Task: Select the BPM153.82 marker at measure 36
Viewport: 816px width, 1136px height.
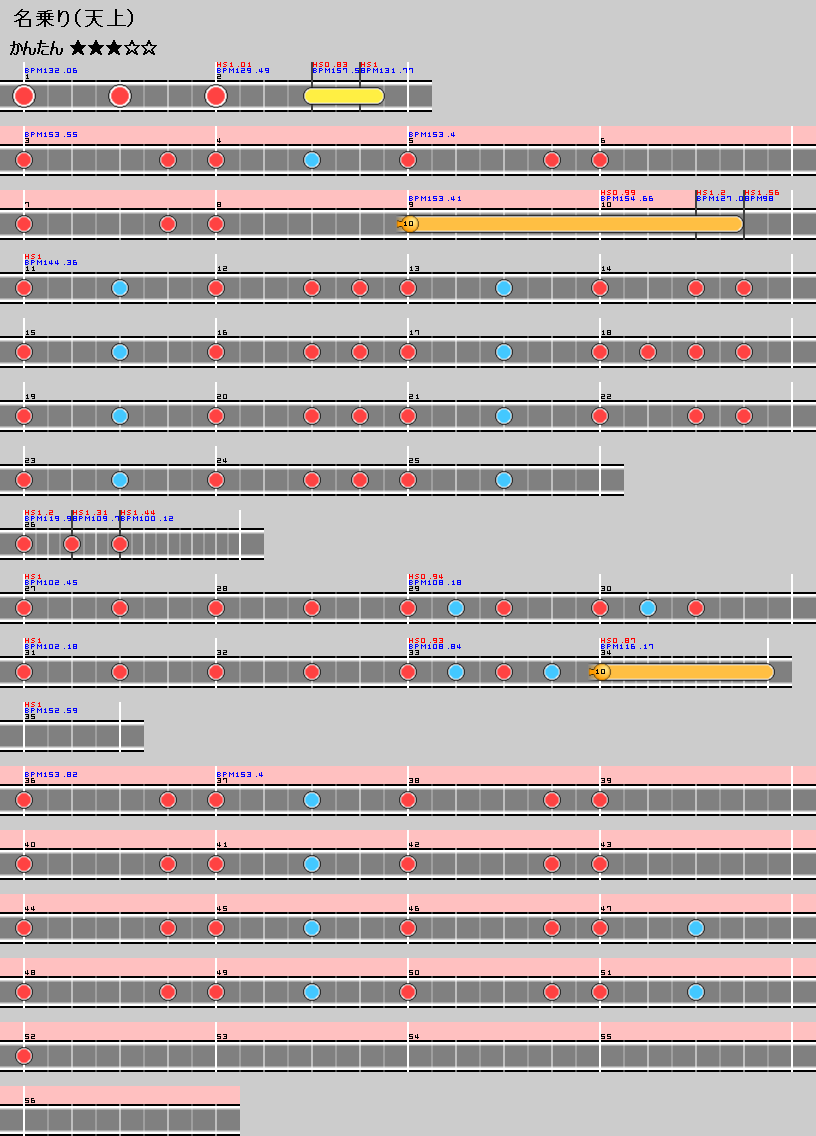Action: tap(51, 775)
